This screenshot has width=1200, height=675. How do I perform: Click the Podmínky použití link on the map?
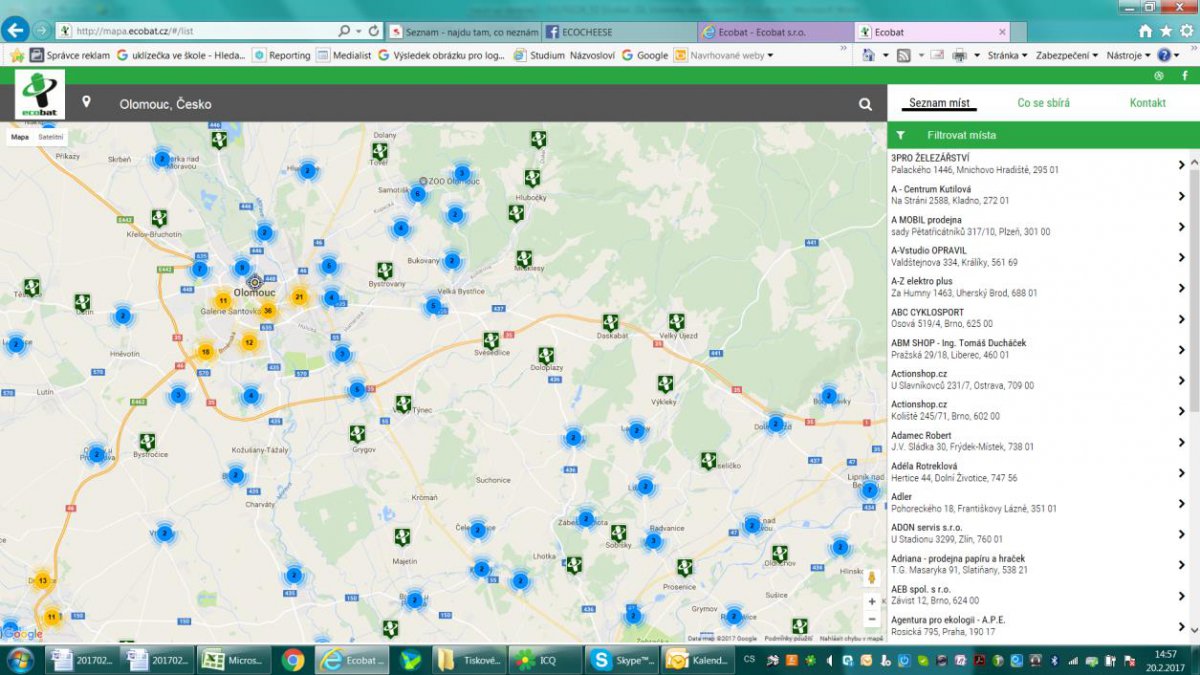(x=788, y=638)
